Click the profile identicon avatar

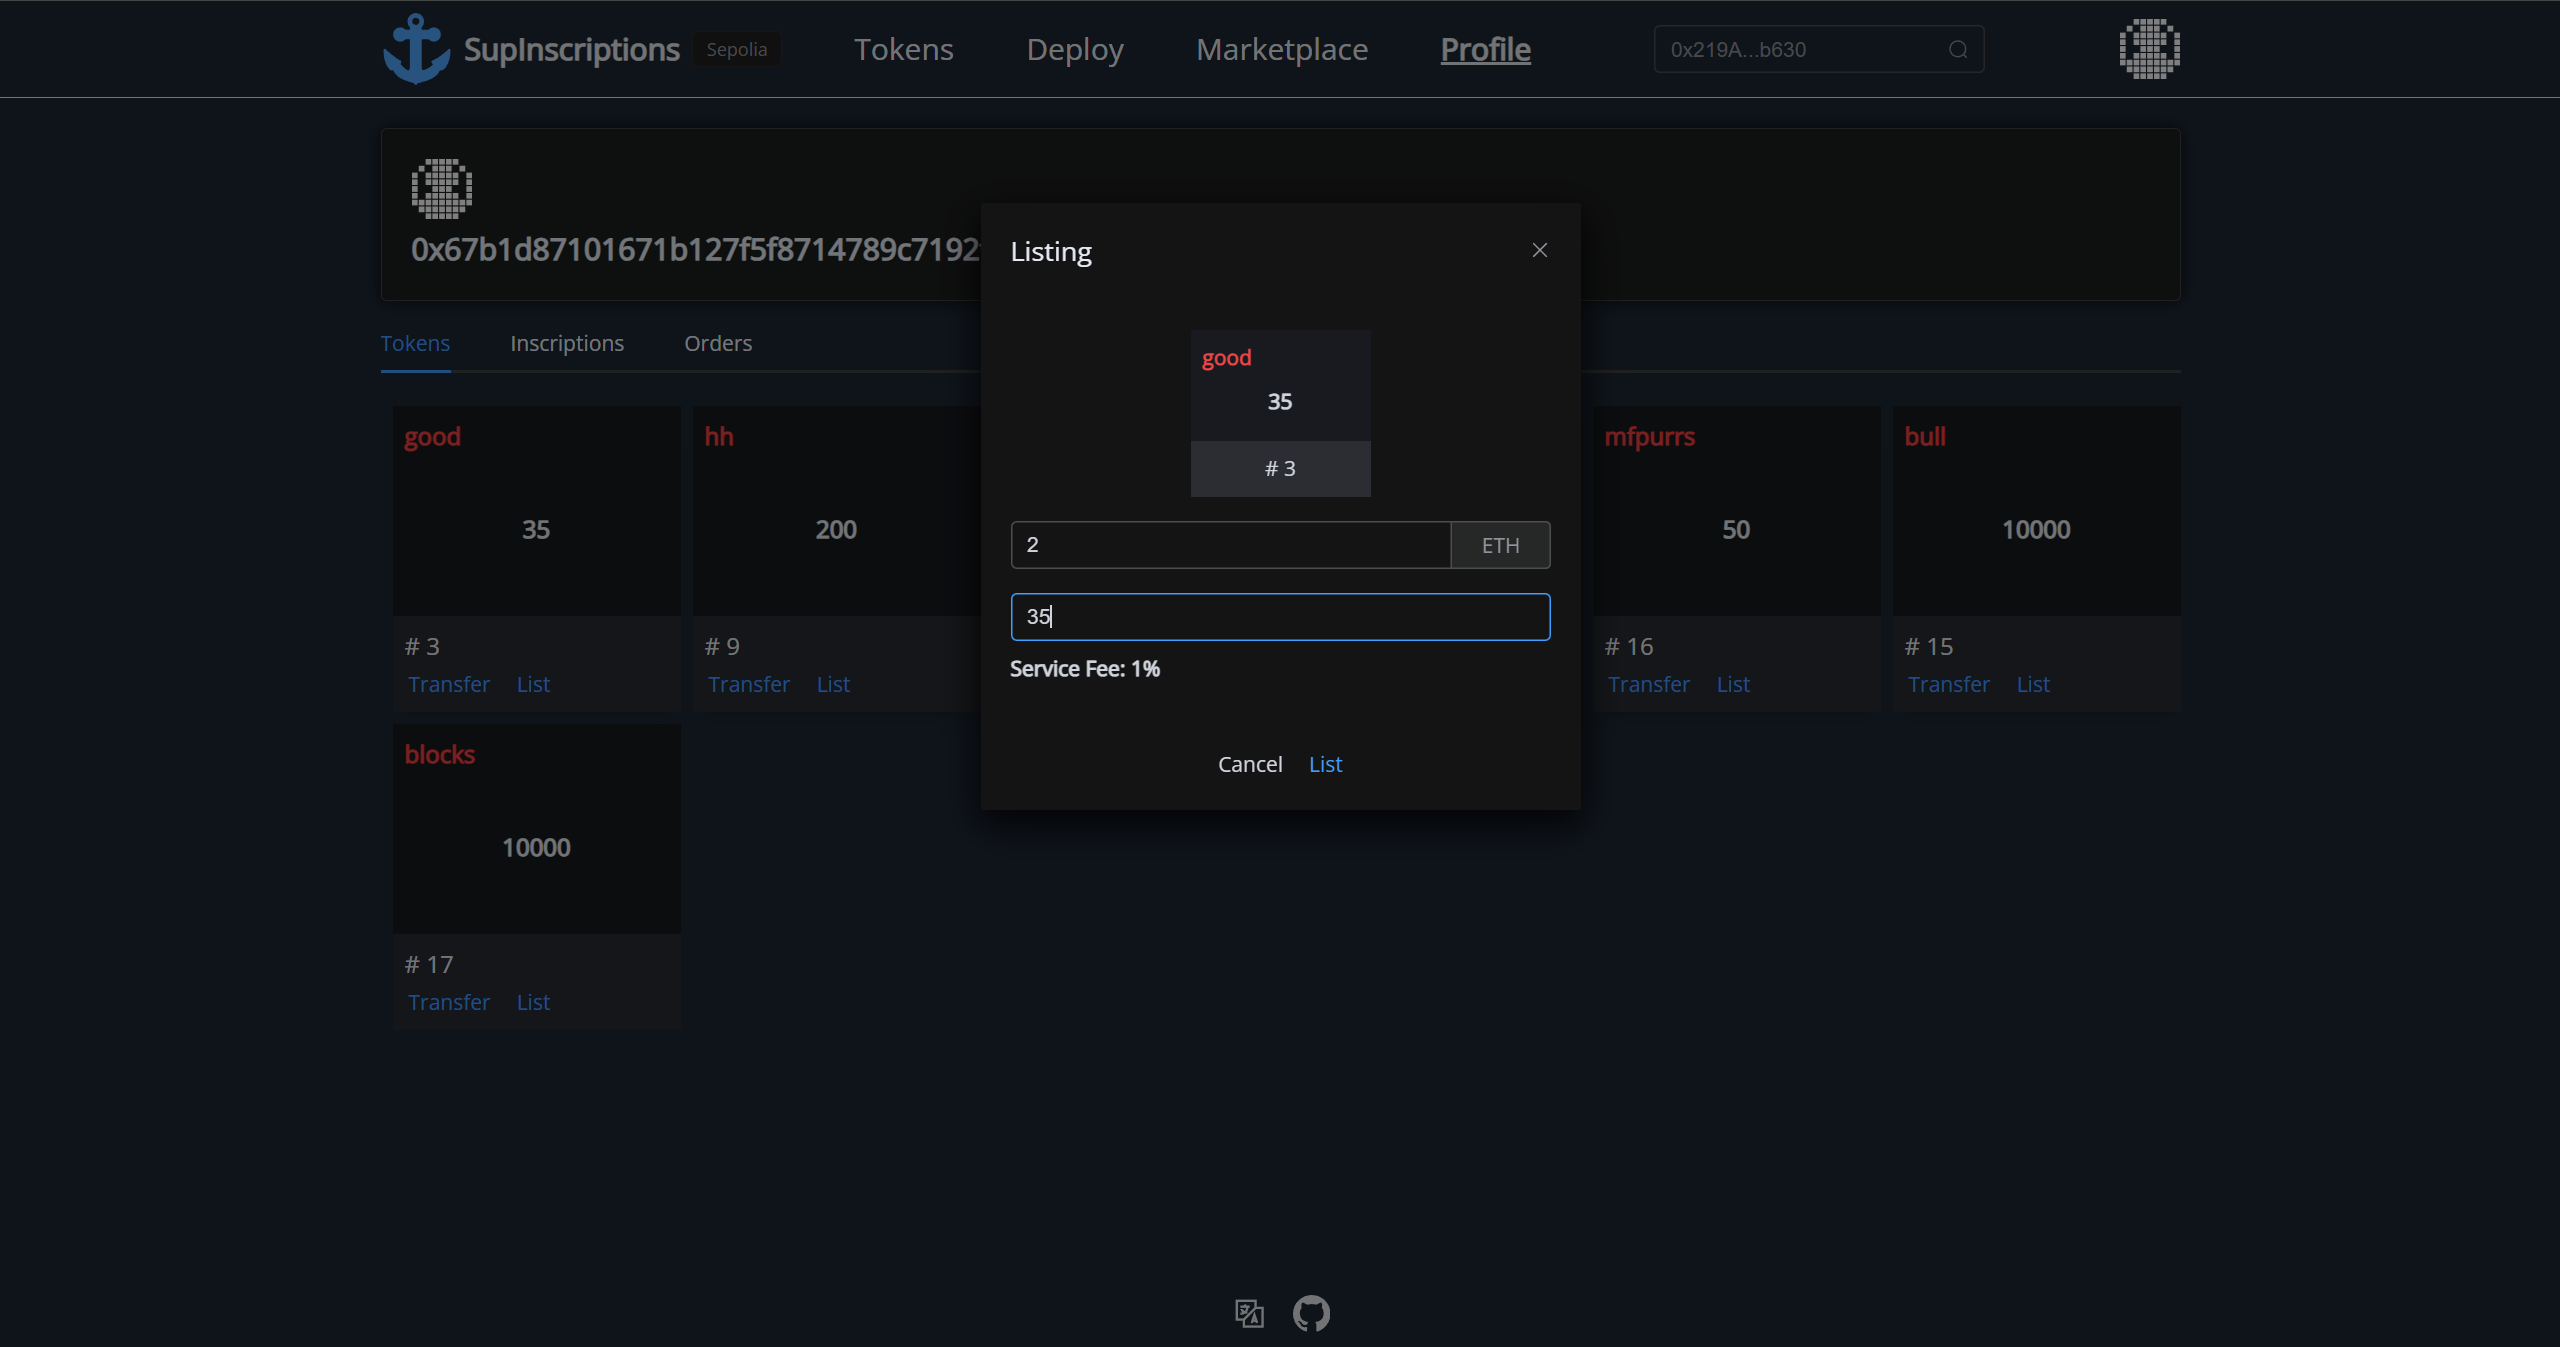click(x=441, y=189)
